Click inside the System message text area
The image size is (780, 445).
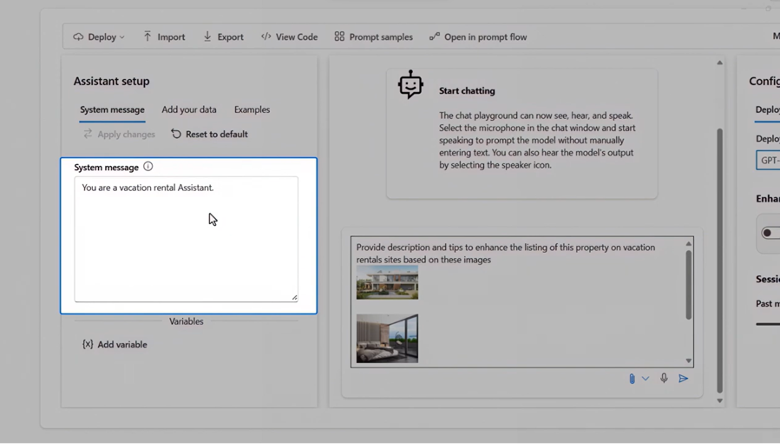pyautogui.click(x=186, y=239)
